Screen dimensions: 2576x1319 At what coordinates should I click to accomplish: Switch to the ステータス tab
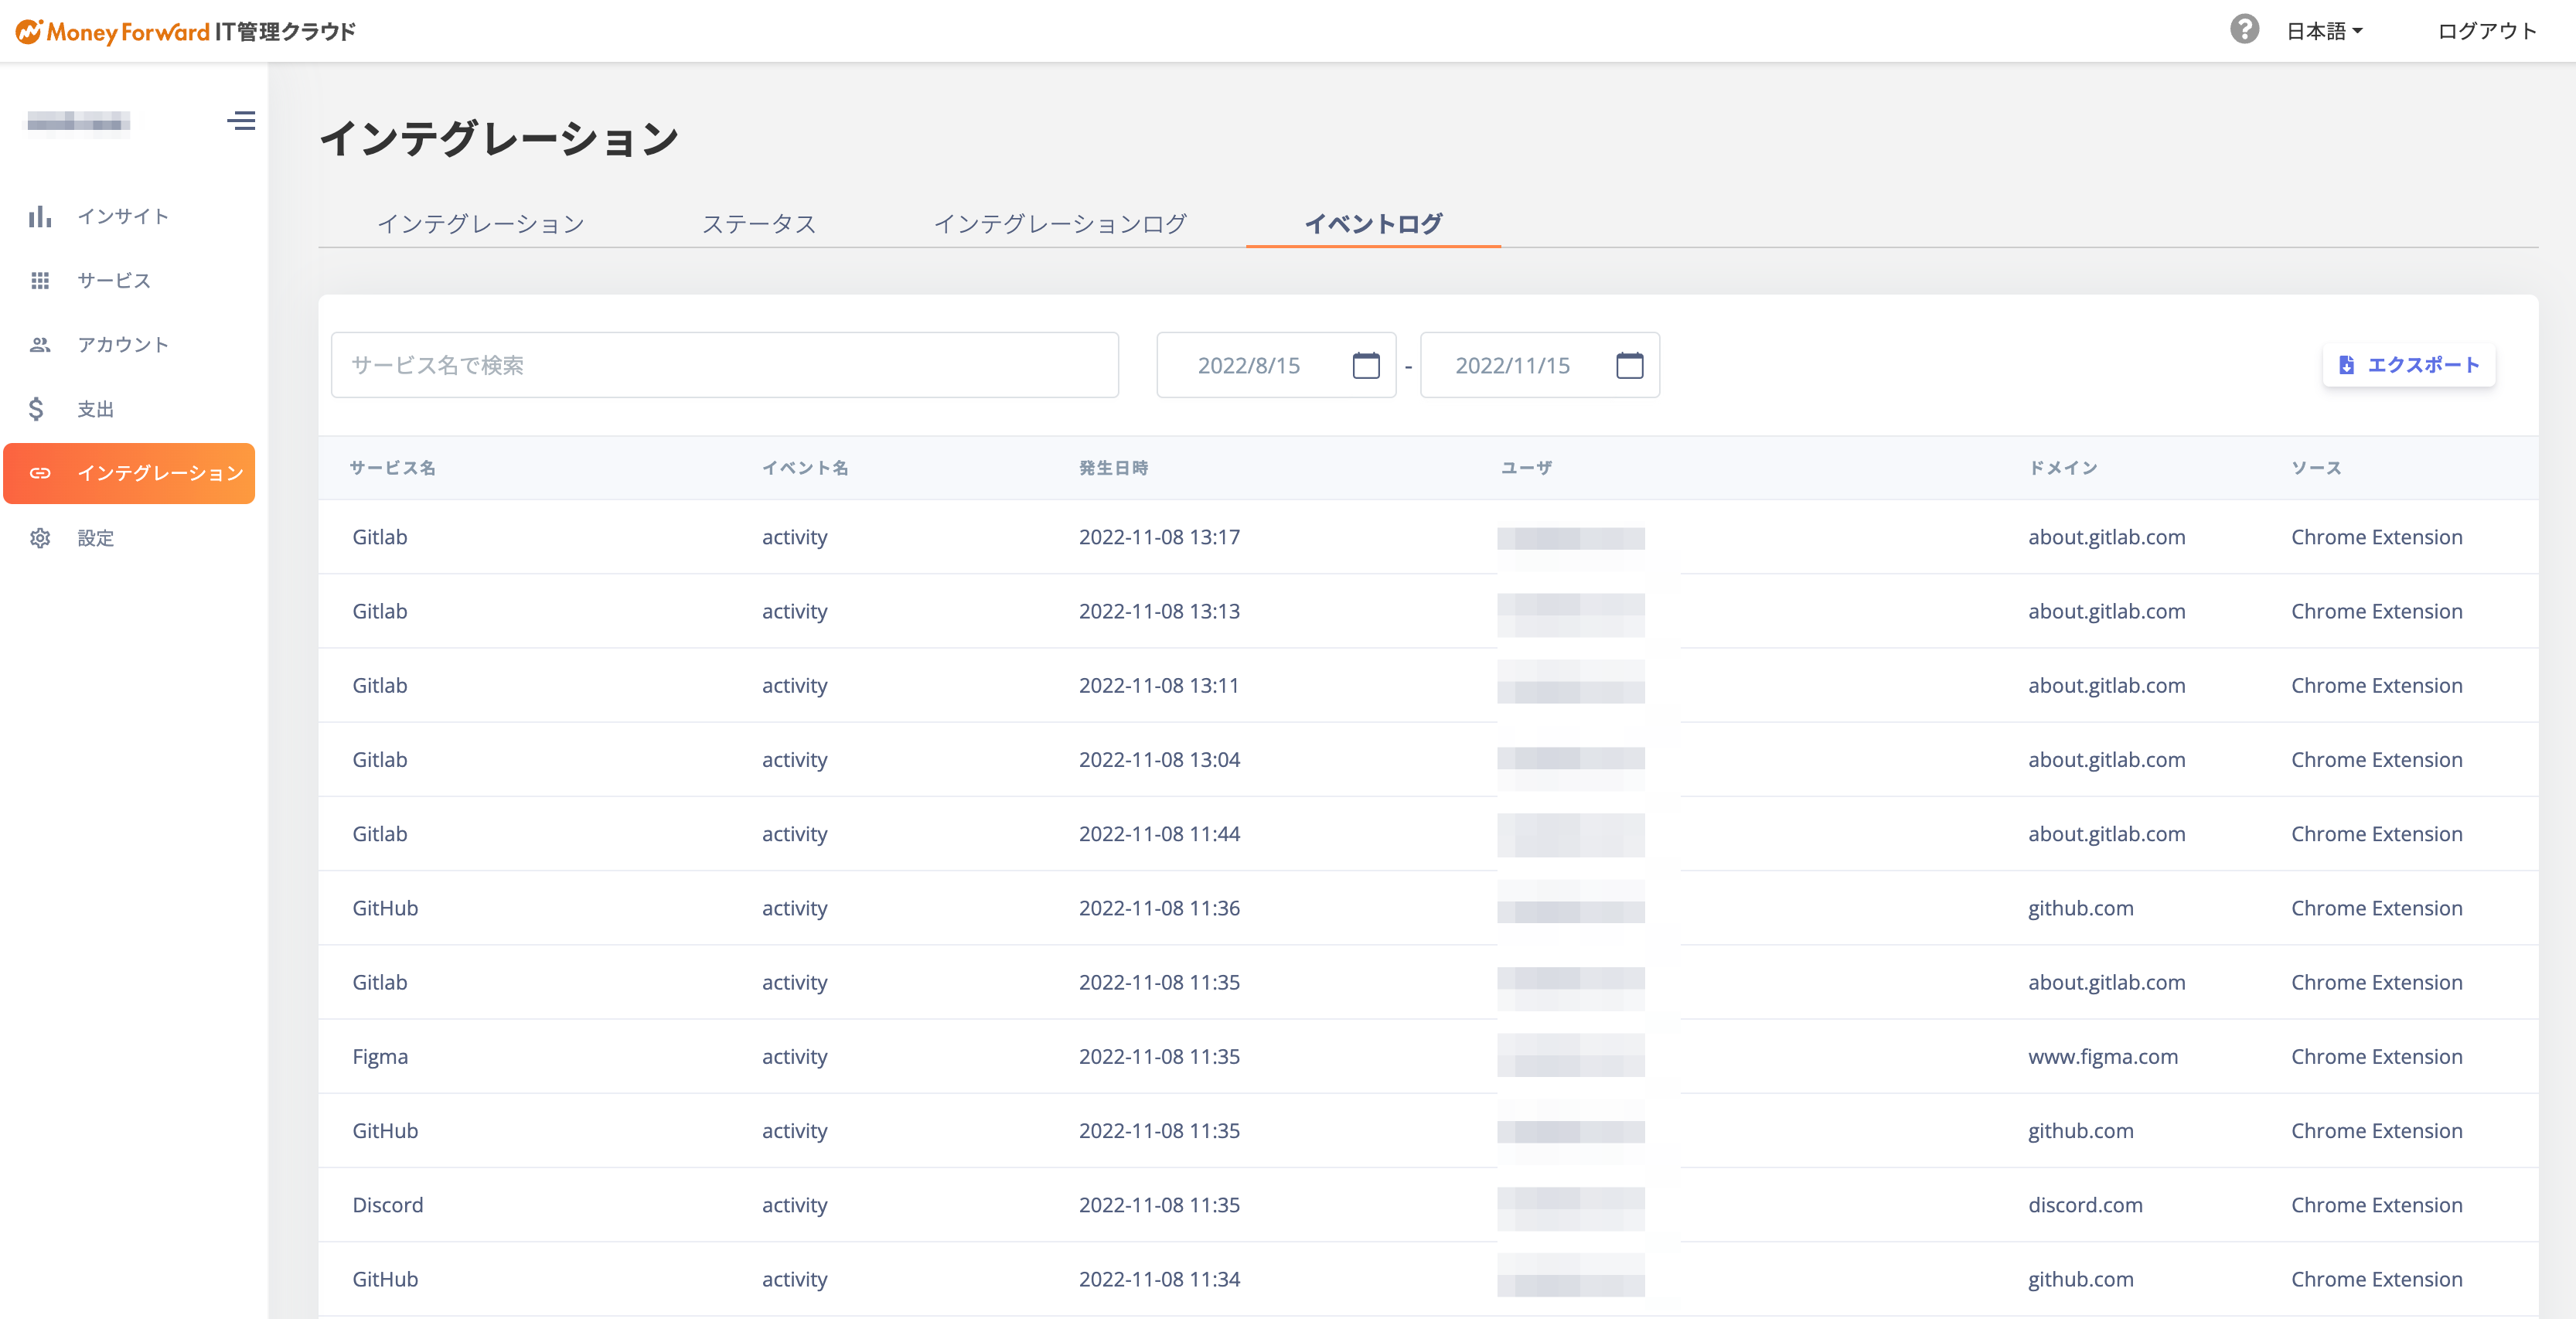759,224
